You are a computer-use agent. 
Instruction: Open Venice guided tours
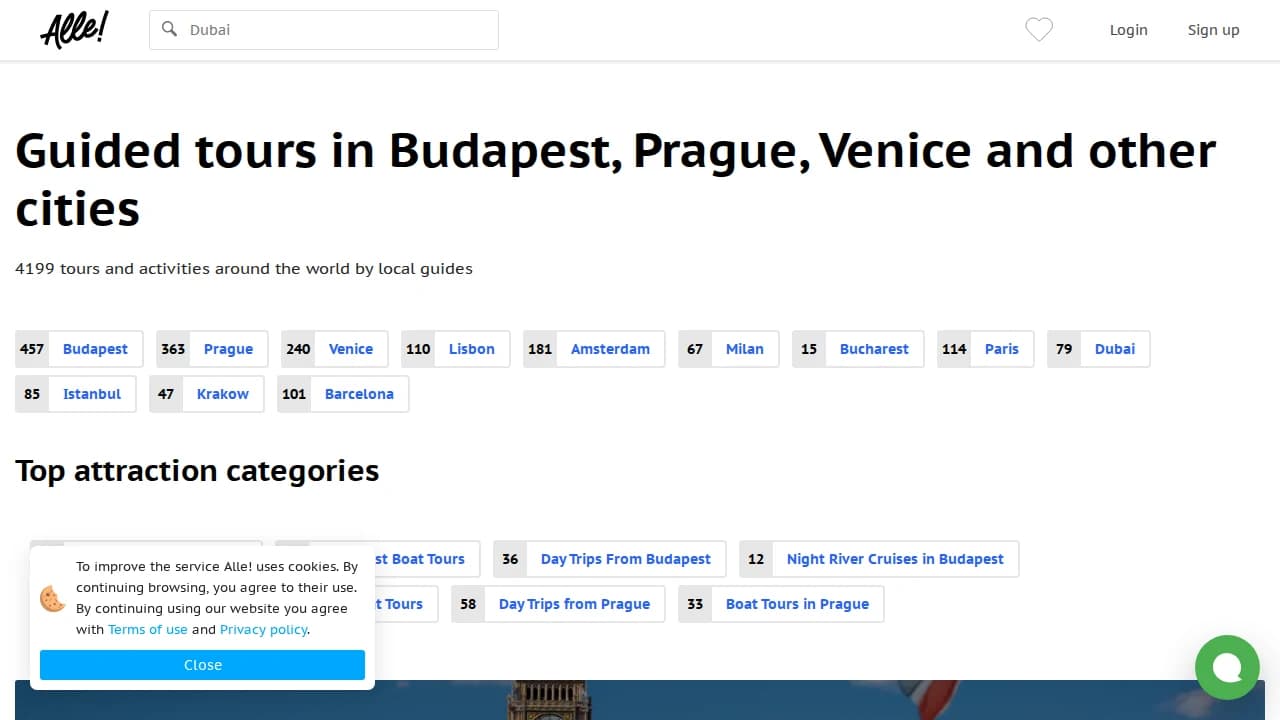tap(351, 349)
